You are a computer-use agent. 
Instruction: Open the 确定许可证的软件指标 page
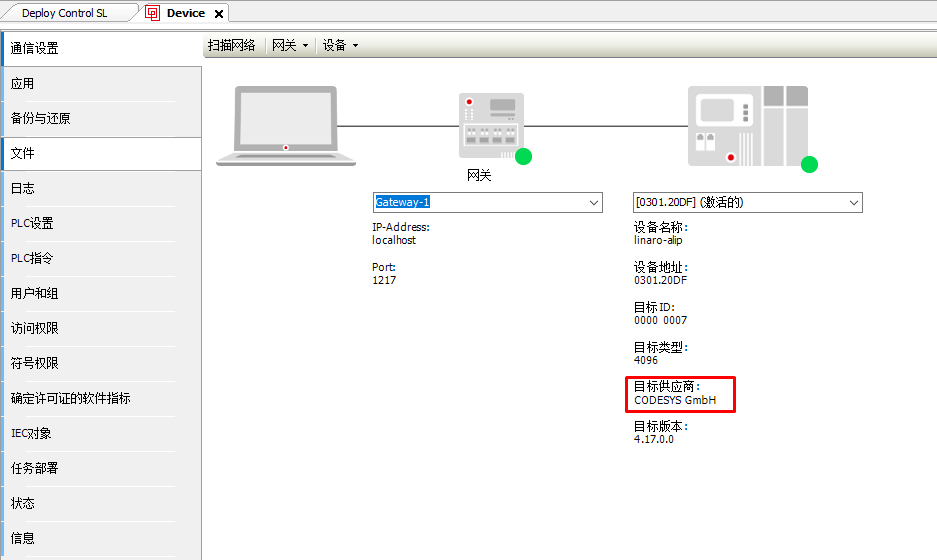[102, 398]
